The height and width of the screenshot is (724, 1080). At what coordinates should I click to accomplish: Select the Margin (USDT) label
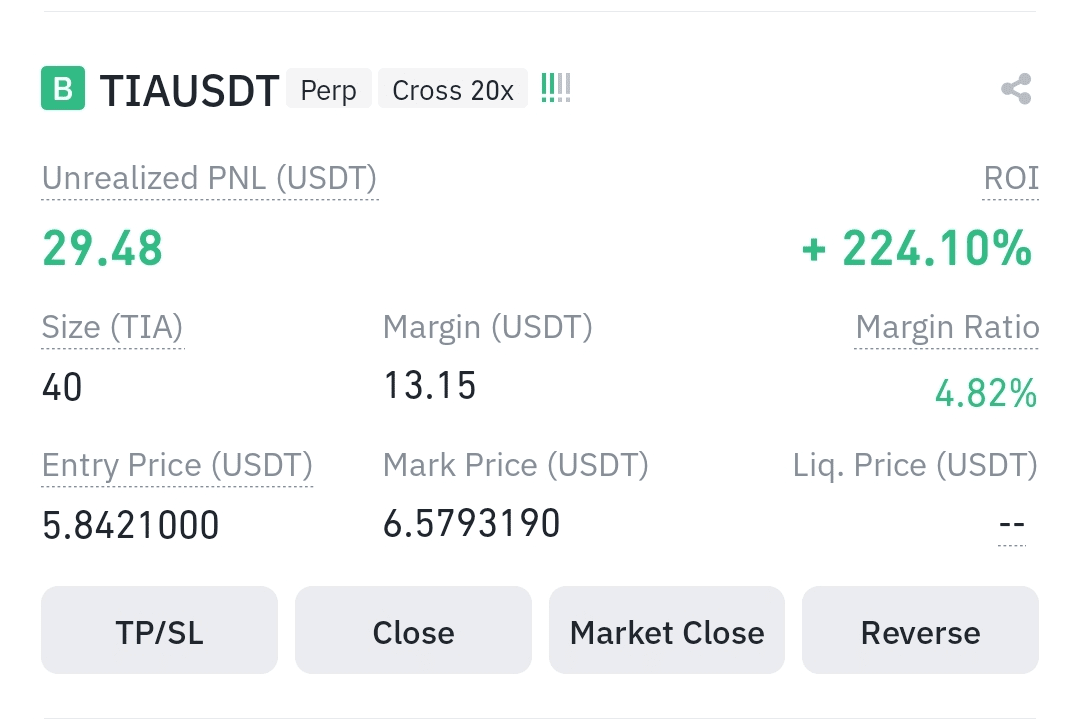click(487, 327)
